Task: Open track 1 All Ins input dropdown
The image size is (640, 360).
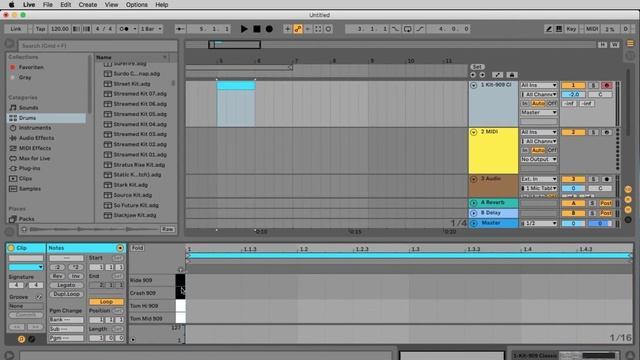Action: [539, 85]
